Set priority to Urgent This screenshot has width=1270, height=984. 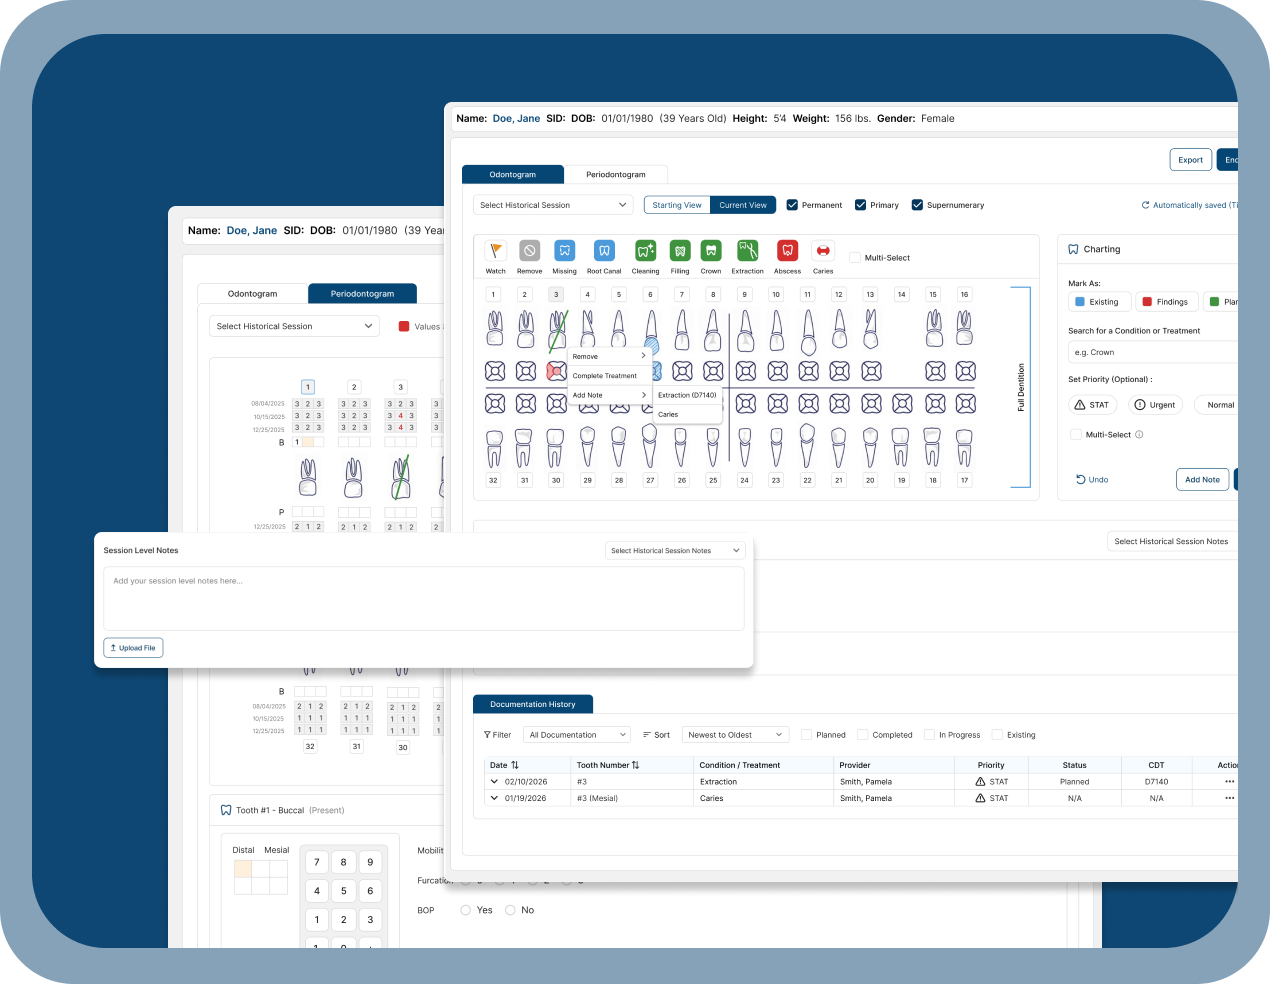pos(1155,405)
